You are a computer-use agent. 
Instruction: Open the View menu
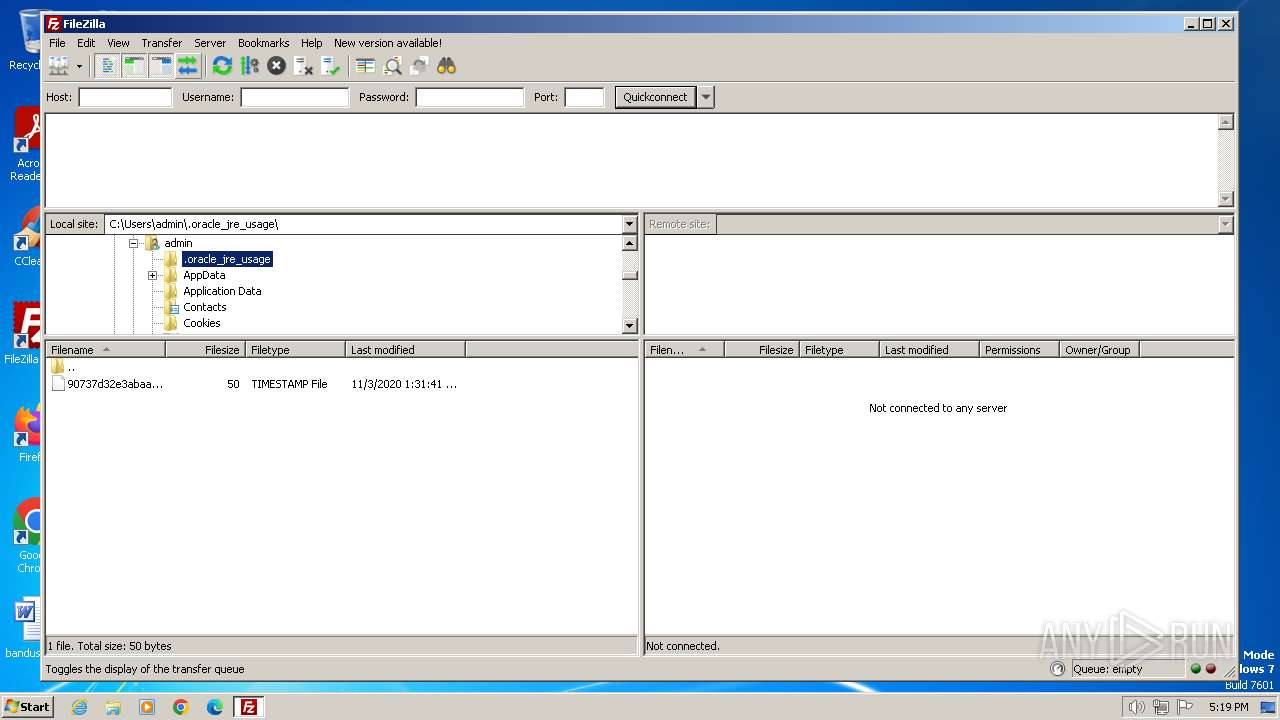(x=118, y=43)
